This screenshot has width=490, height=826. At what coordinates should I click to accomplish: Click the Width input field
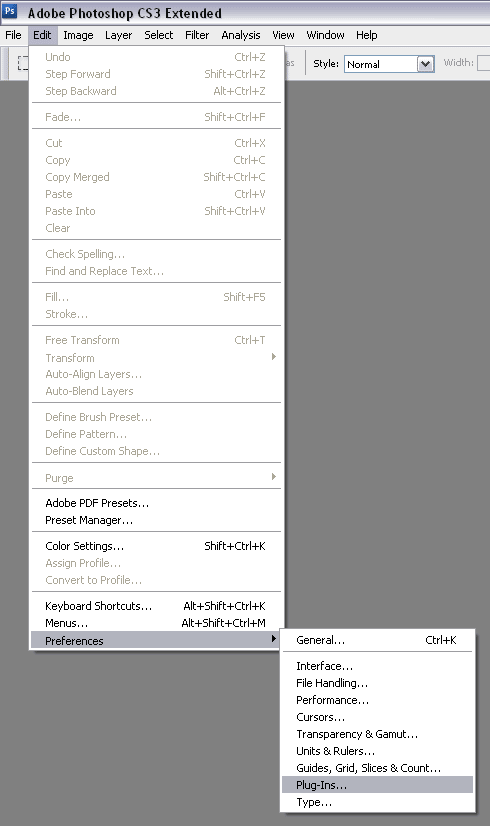[483, 63]
